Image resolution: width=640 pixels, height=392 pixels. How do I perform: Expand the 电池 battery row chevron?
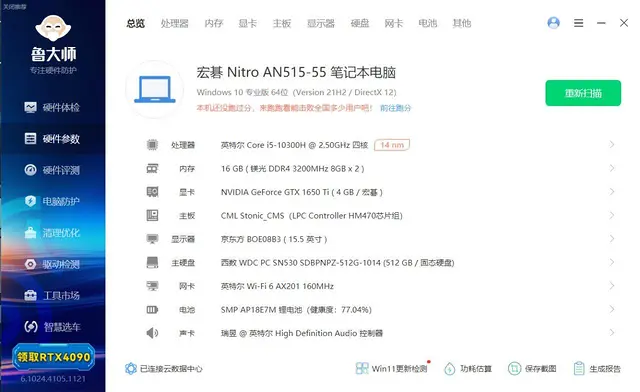611,310
